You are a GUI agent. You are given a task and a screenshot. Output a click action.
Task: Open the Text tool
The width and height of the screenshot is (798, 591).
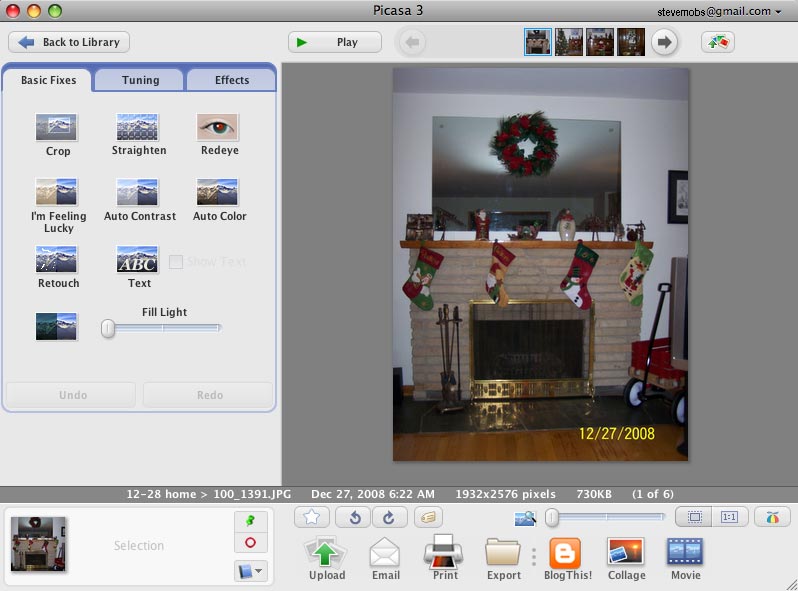click(x=137, y=259)
